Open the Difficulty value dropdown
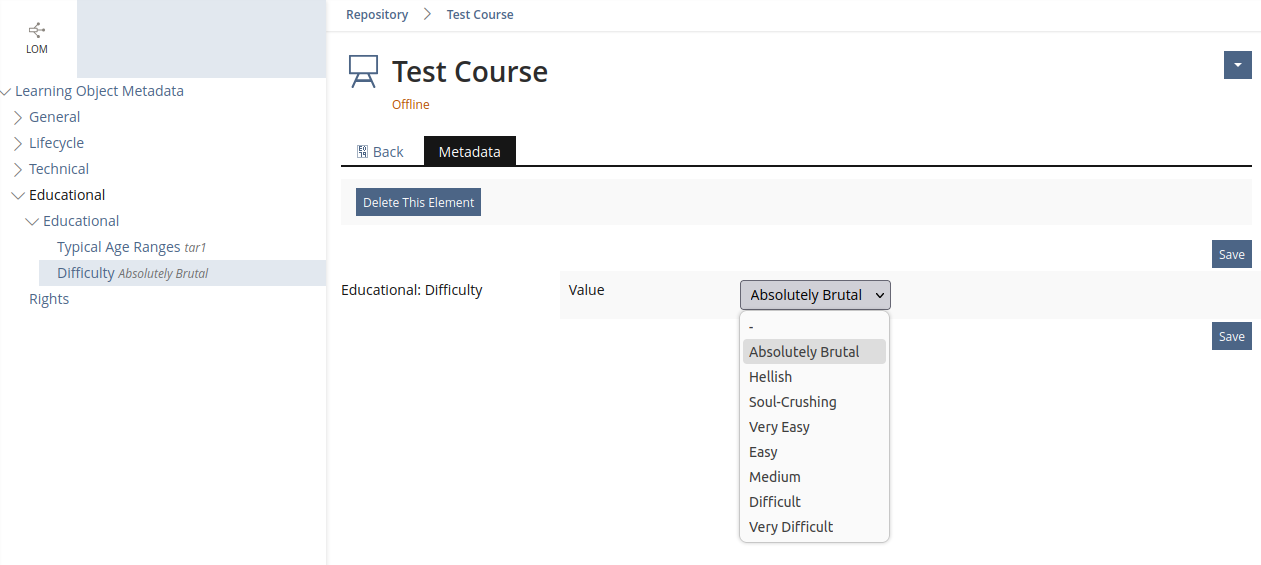1261x565 pixels. click(x=814, y=295)
